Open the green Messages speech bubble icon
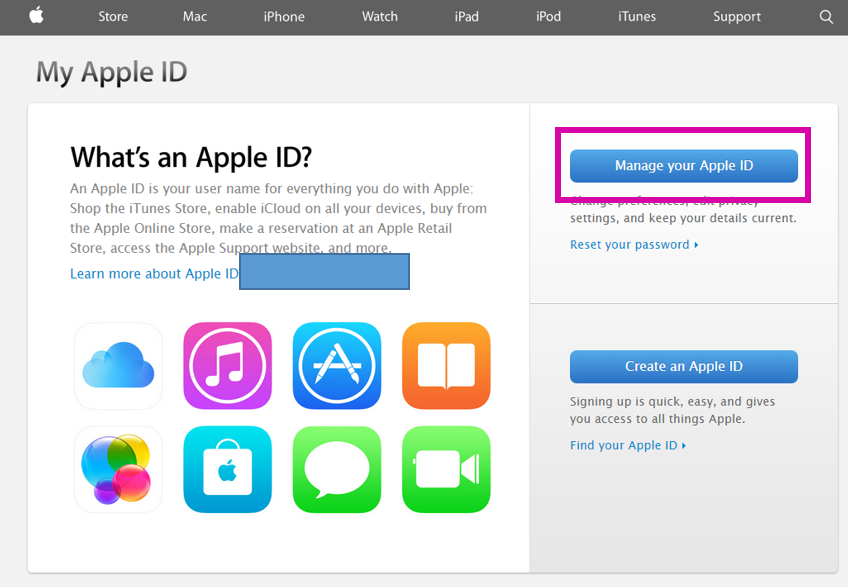The width and height of the screenshot is (848, 587). click(x=337, y=469)
